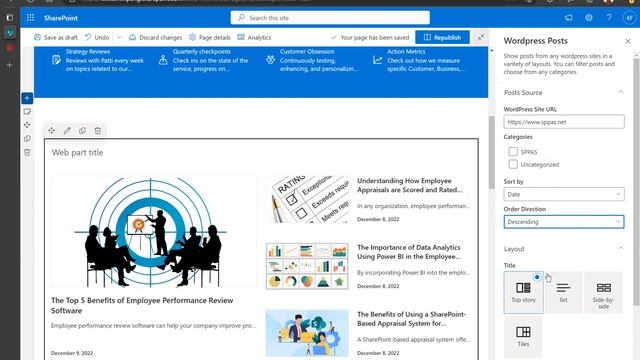This screenshot has height=360, width=640.
Task: Open the account profile avatar
Action: 629,18
